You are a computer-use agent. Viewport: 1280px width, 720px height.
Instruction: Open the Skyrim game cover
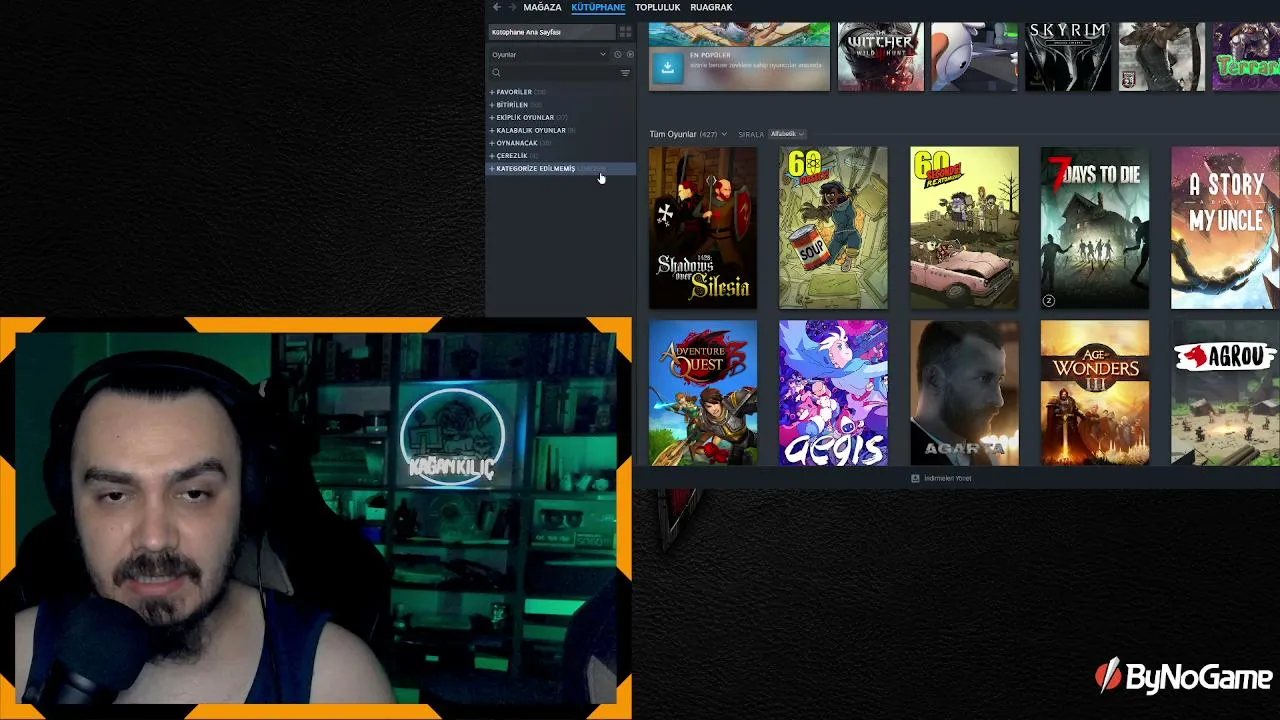pyautogui.click(x=1068, y=57)
